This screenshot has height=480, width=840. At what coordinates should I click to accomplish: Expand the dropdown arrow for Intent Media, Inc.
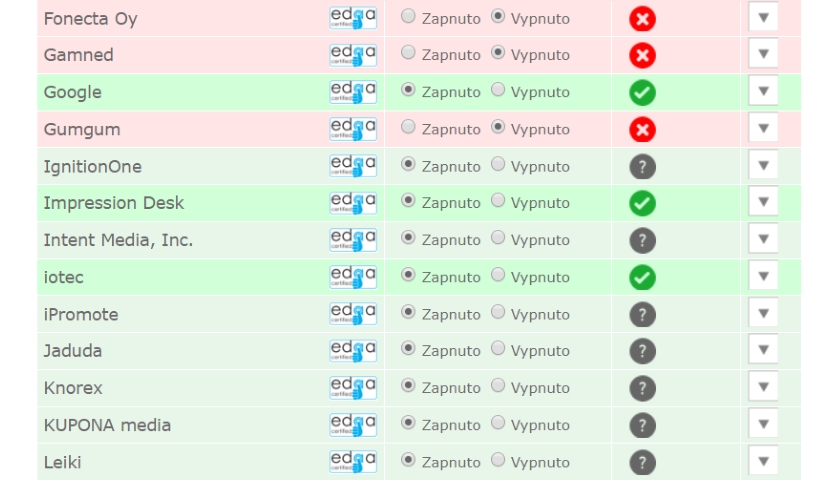click(763, 239)
